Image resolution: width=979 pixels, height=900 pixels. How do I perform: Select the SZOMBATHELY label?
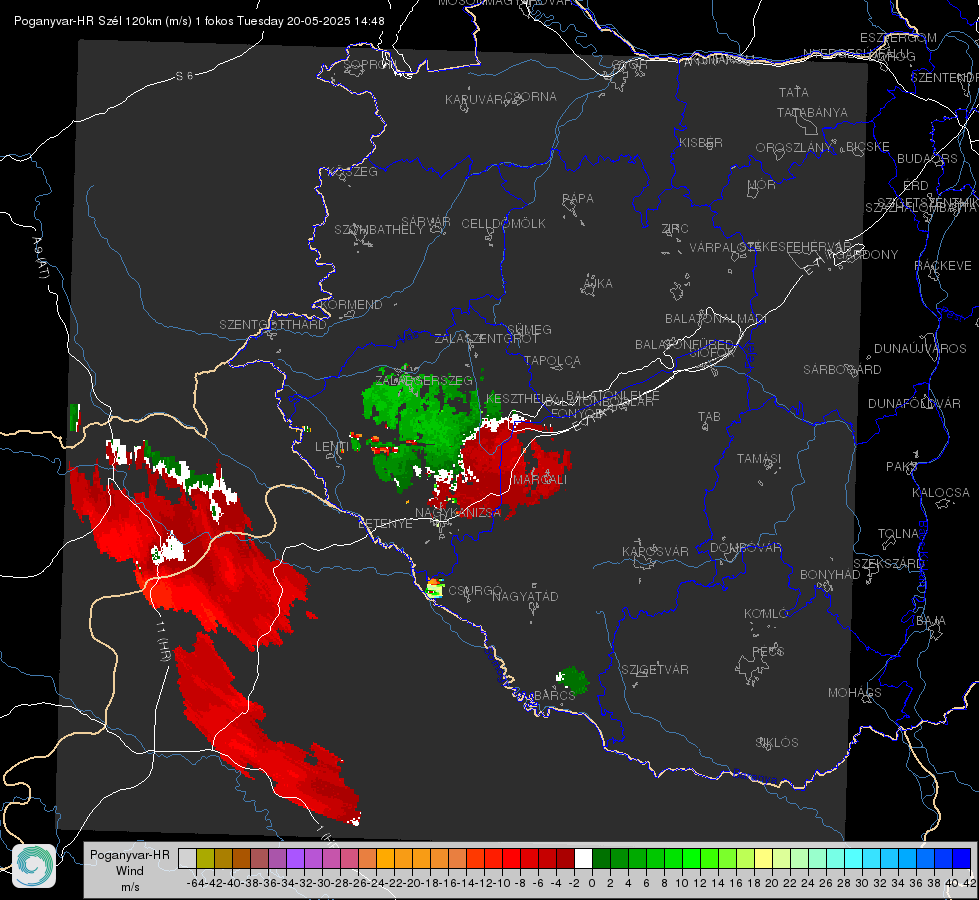(x=378, y=230)
